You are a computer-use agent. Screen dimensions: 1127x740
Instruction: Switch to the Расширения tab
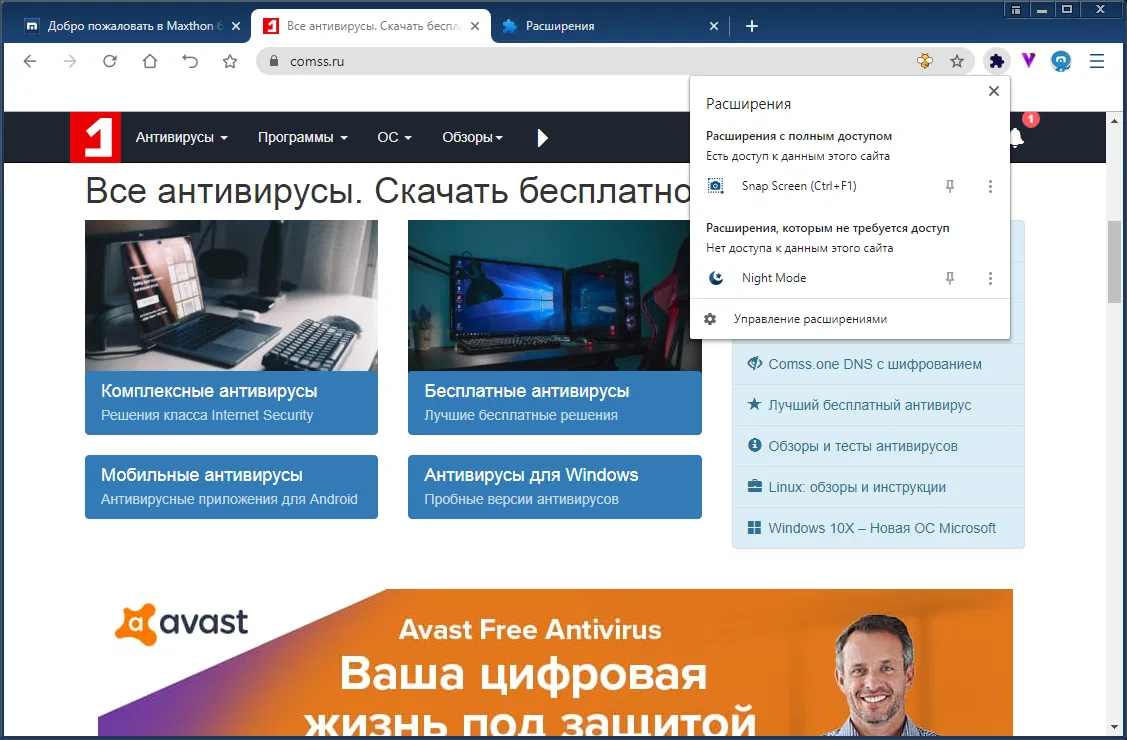coord(611,27)
